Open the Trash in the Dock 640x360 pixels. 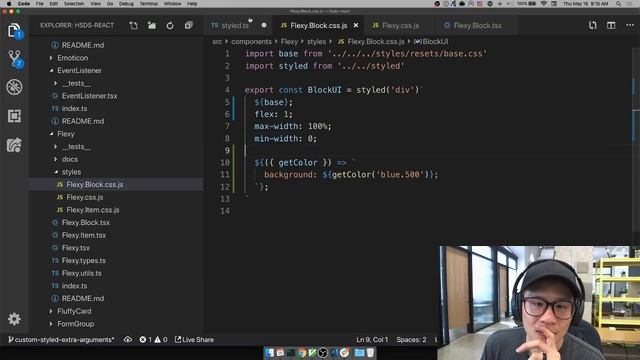[x=370, y=353]
